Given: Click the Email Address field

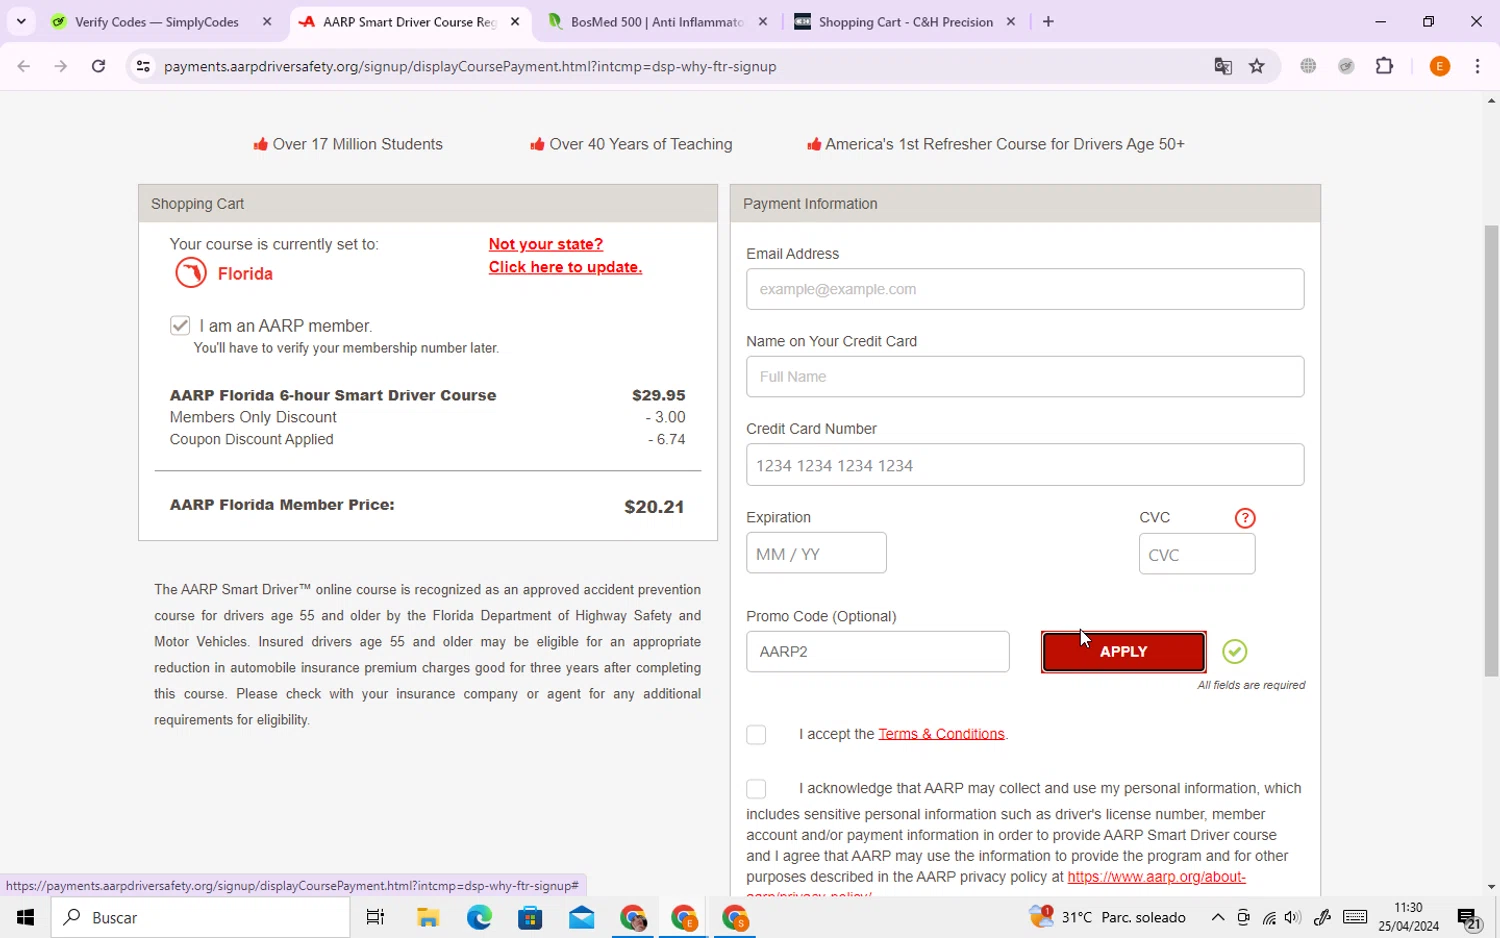Looking at the screenshot, I should (x=1025, y=289).
